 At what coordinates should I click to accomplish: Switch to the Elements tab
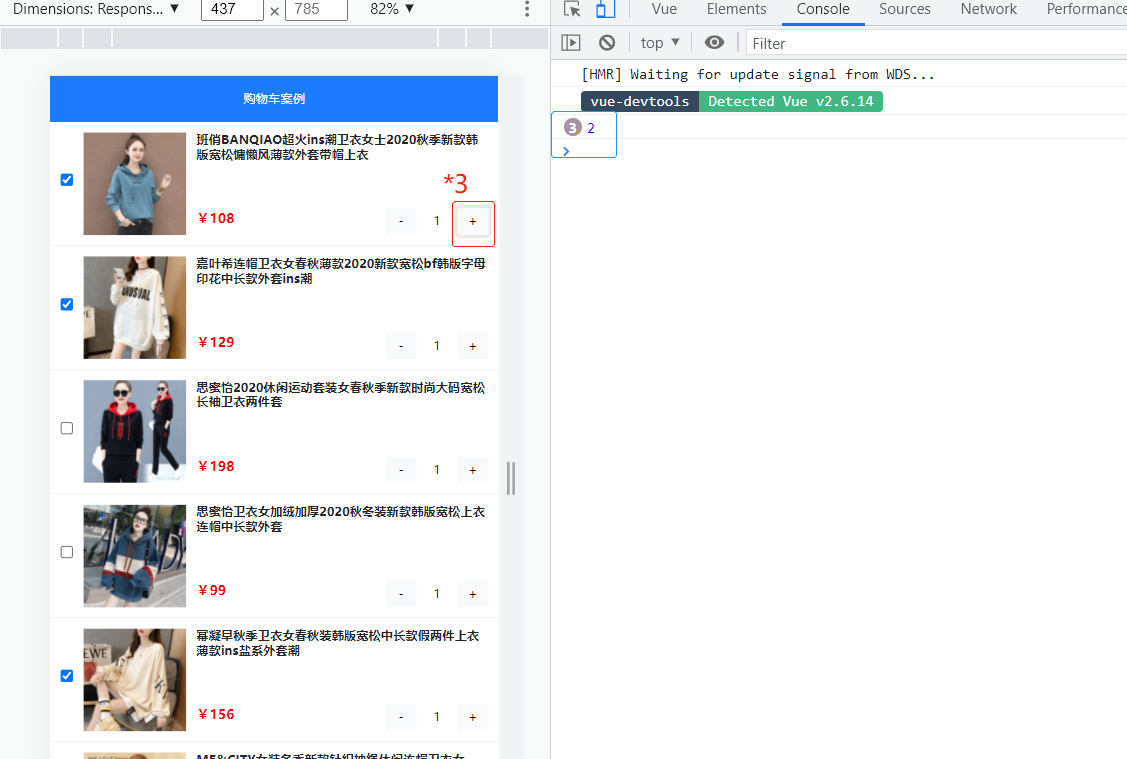pyautogui.click(x=736, y=9)
